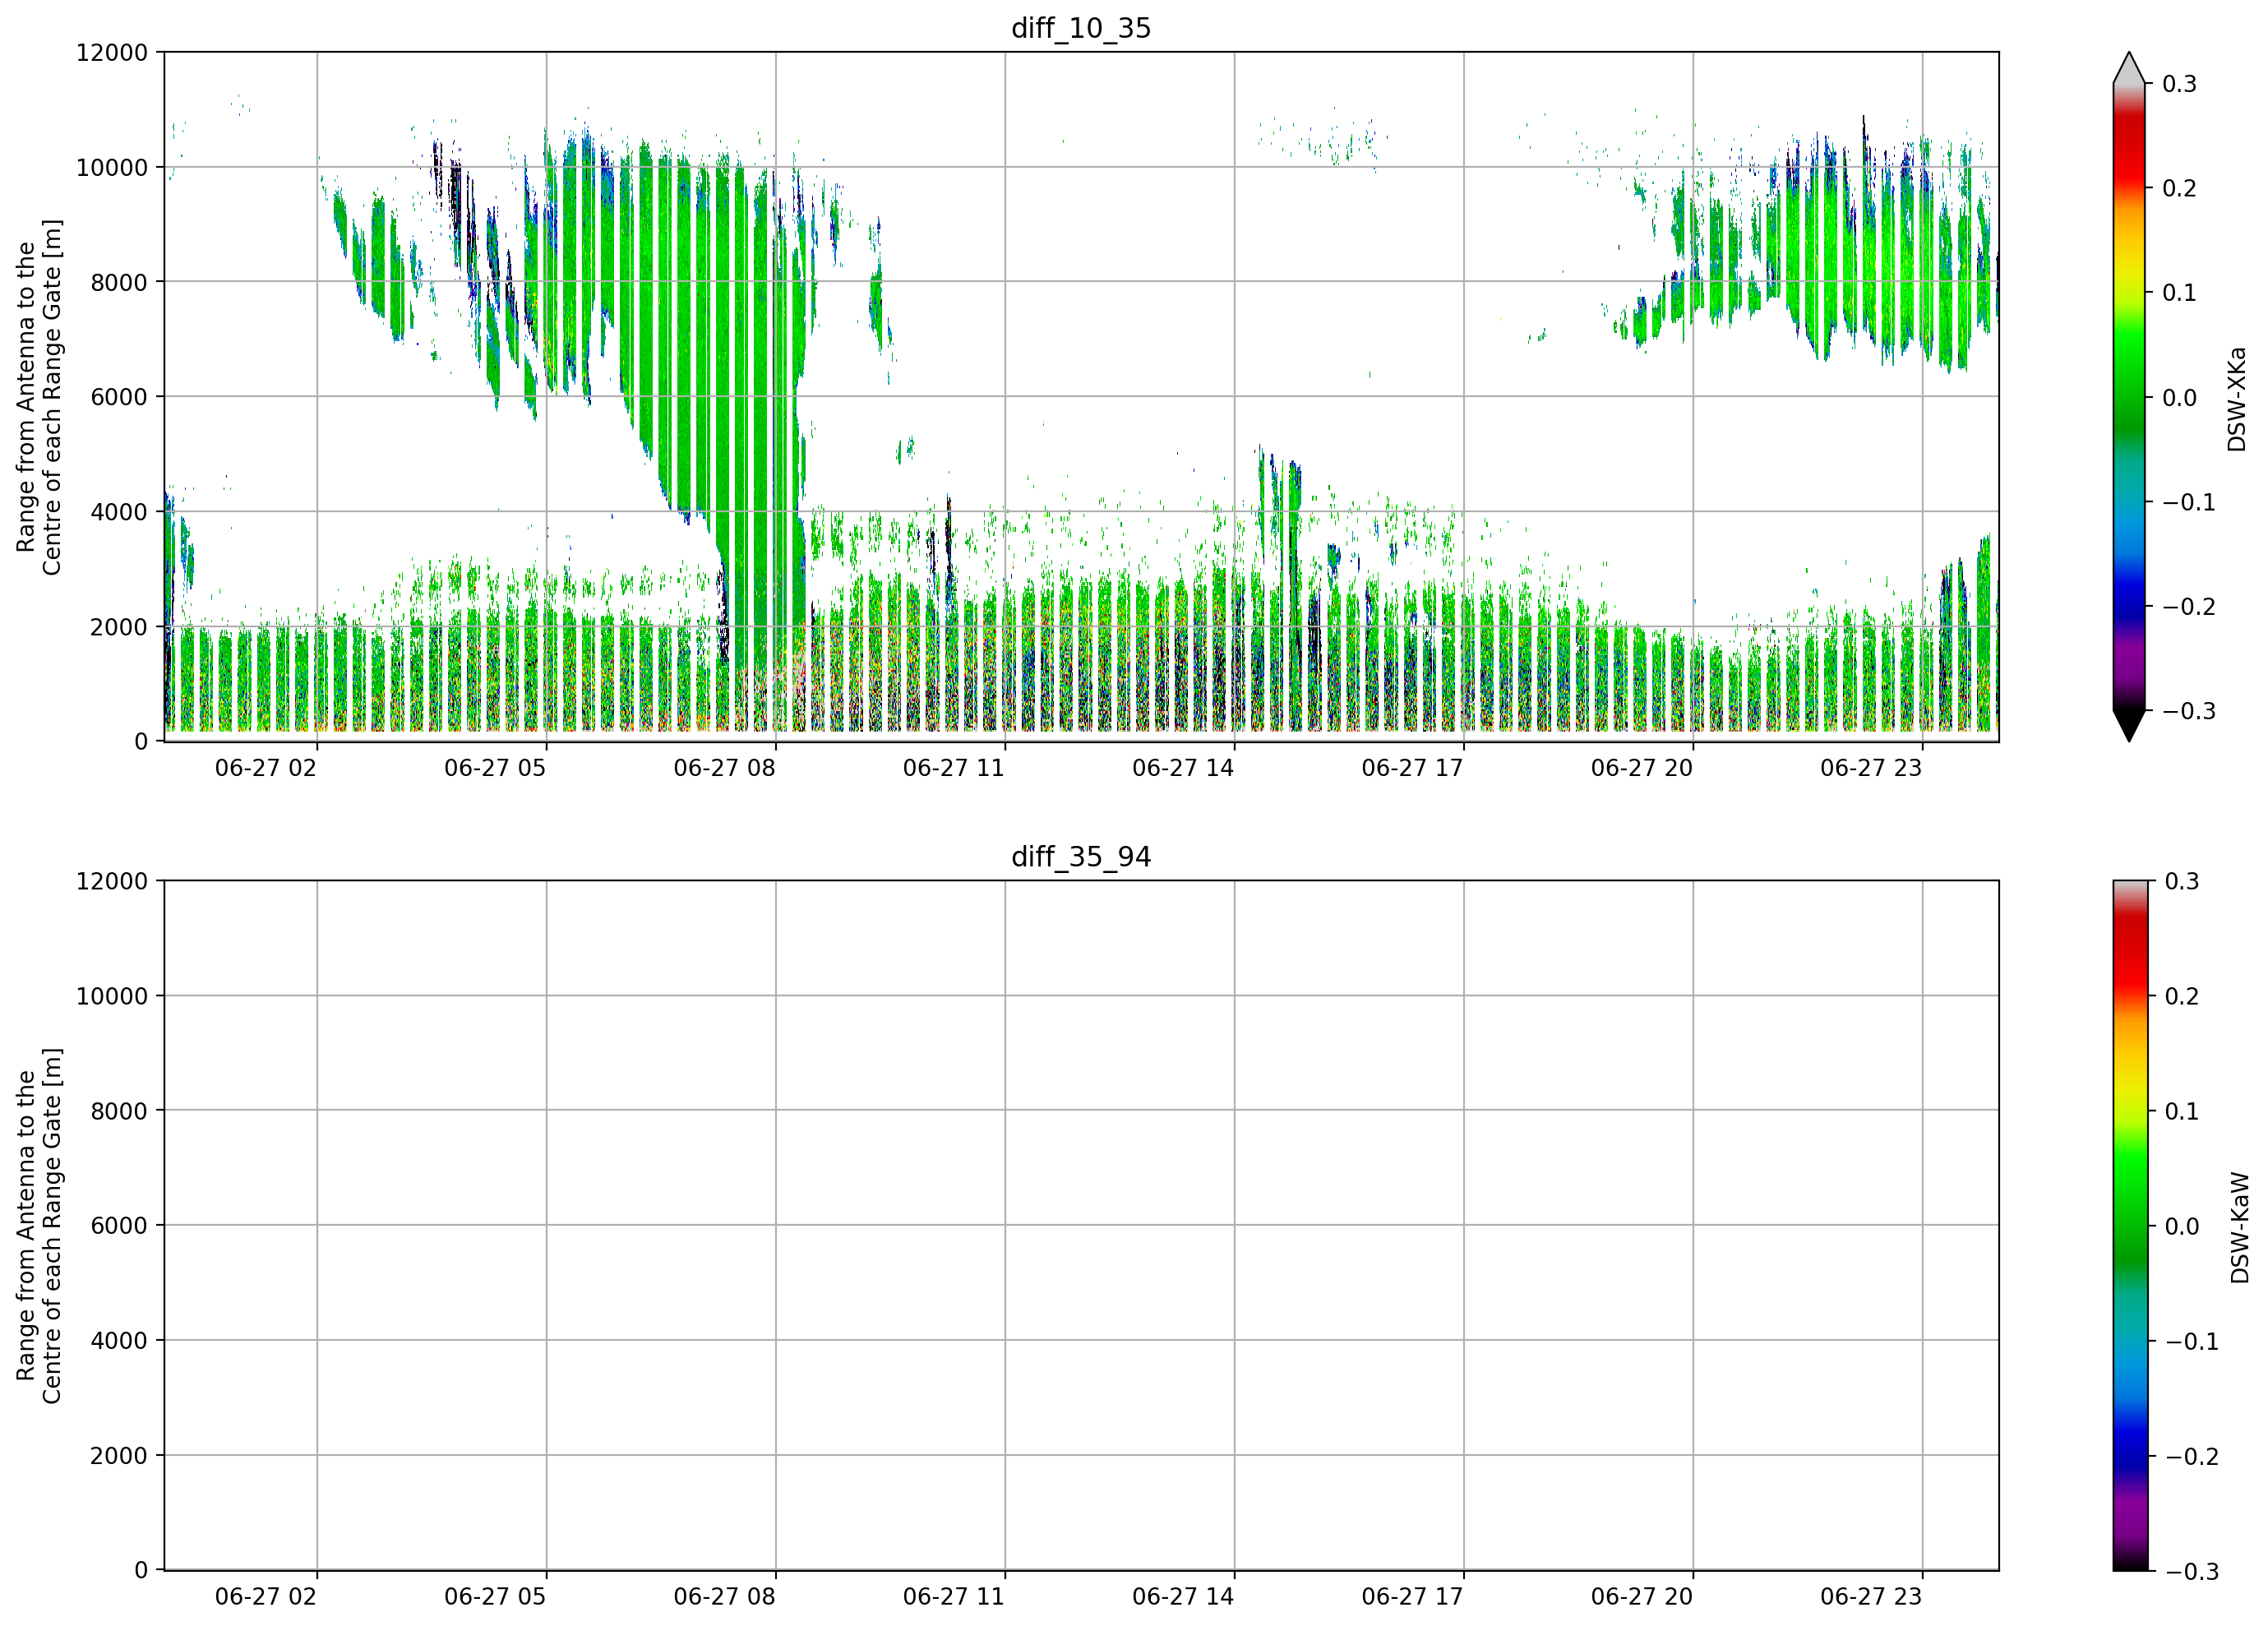The image size is (2268, 1626).
Task: Click "06-27 17" under the diff_10_35 plot
Action: tap(1412, 768)
